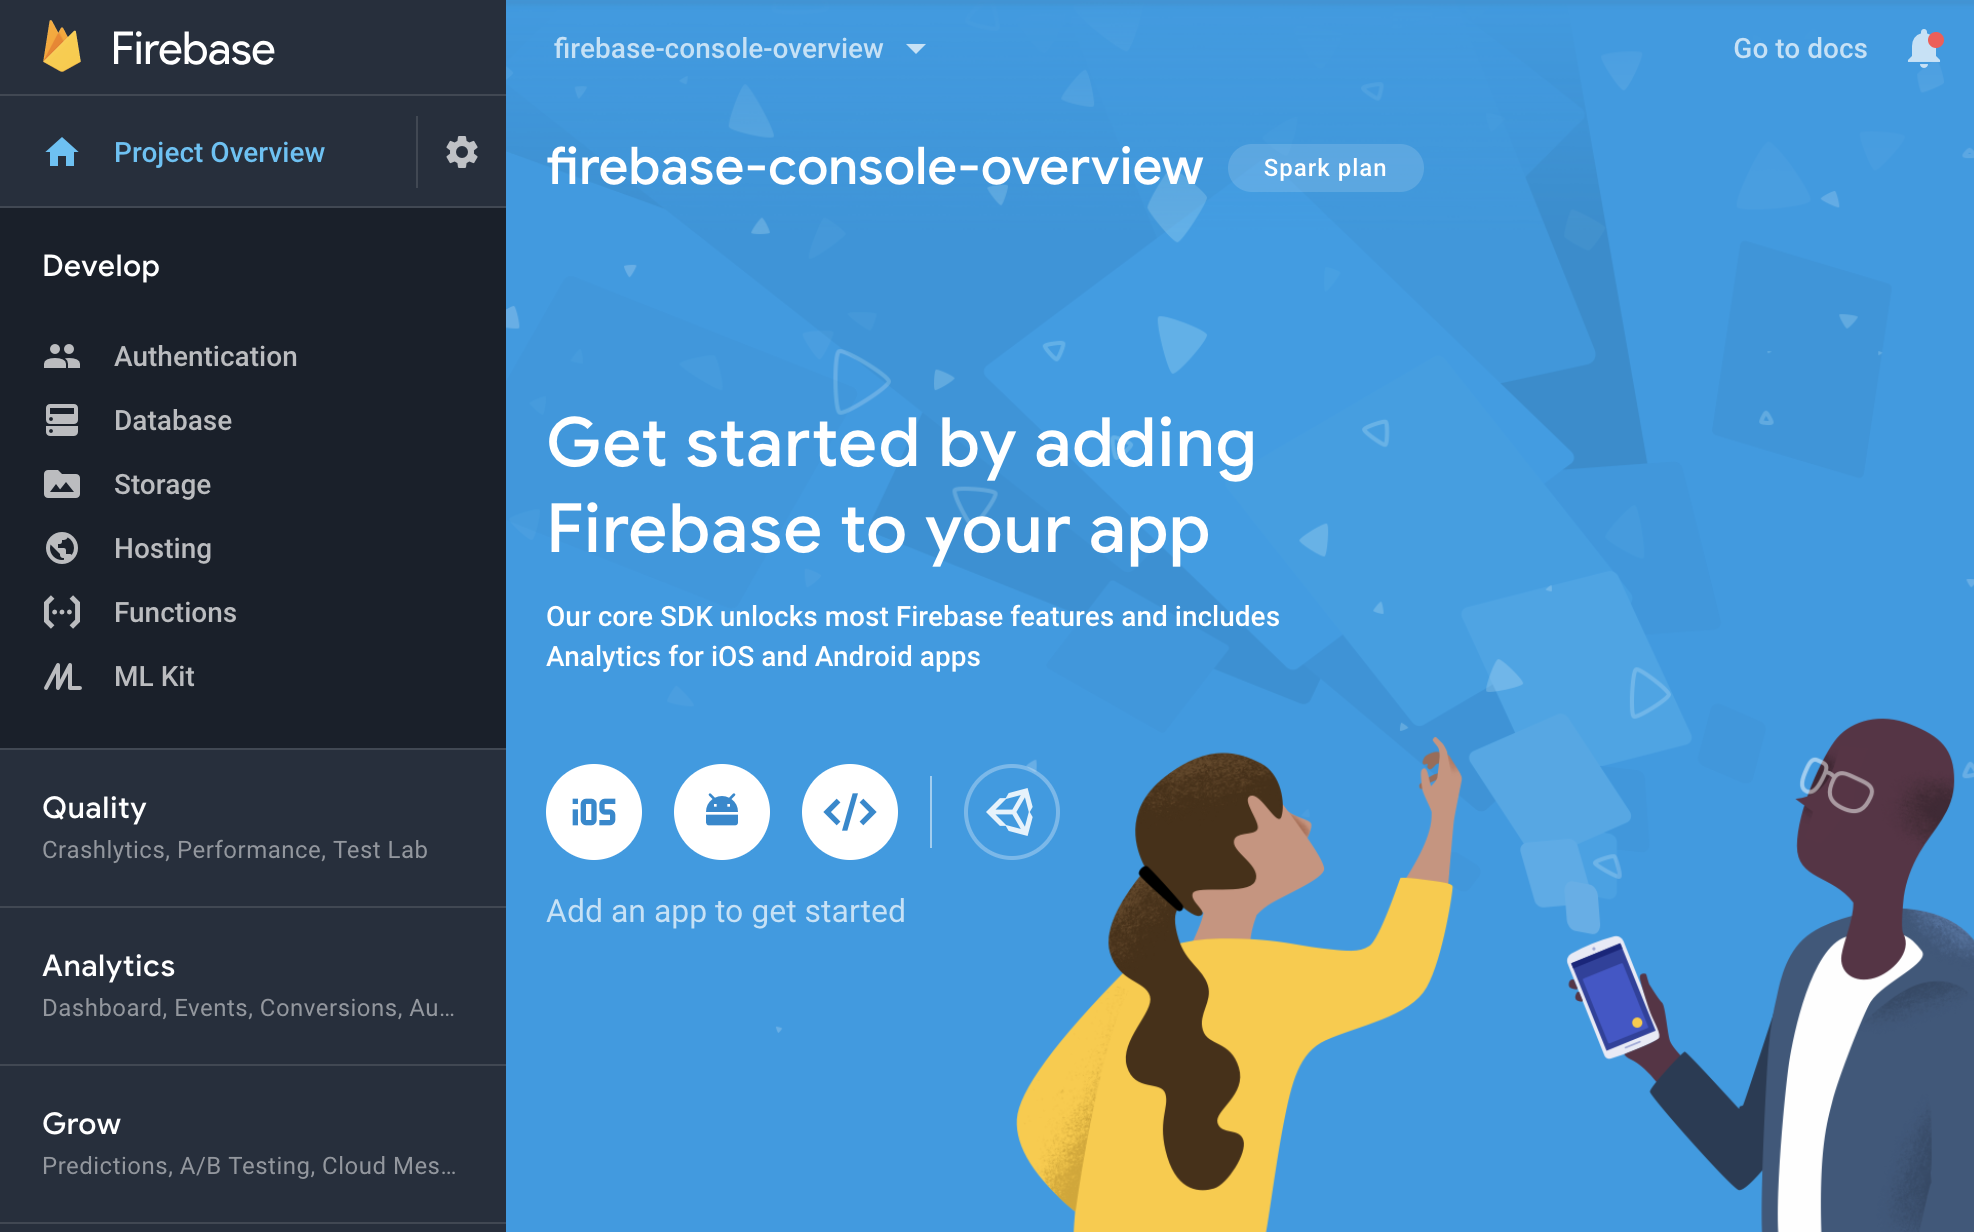Select the Hosting icon in sidebar
Viewport: 1974px width, 1232px height.
pyautogui.click(x=58, y=548)
